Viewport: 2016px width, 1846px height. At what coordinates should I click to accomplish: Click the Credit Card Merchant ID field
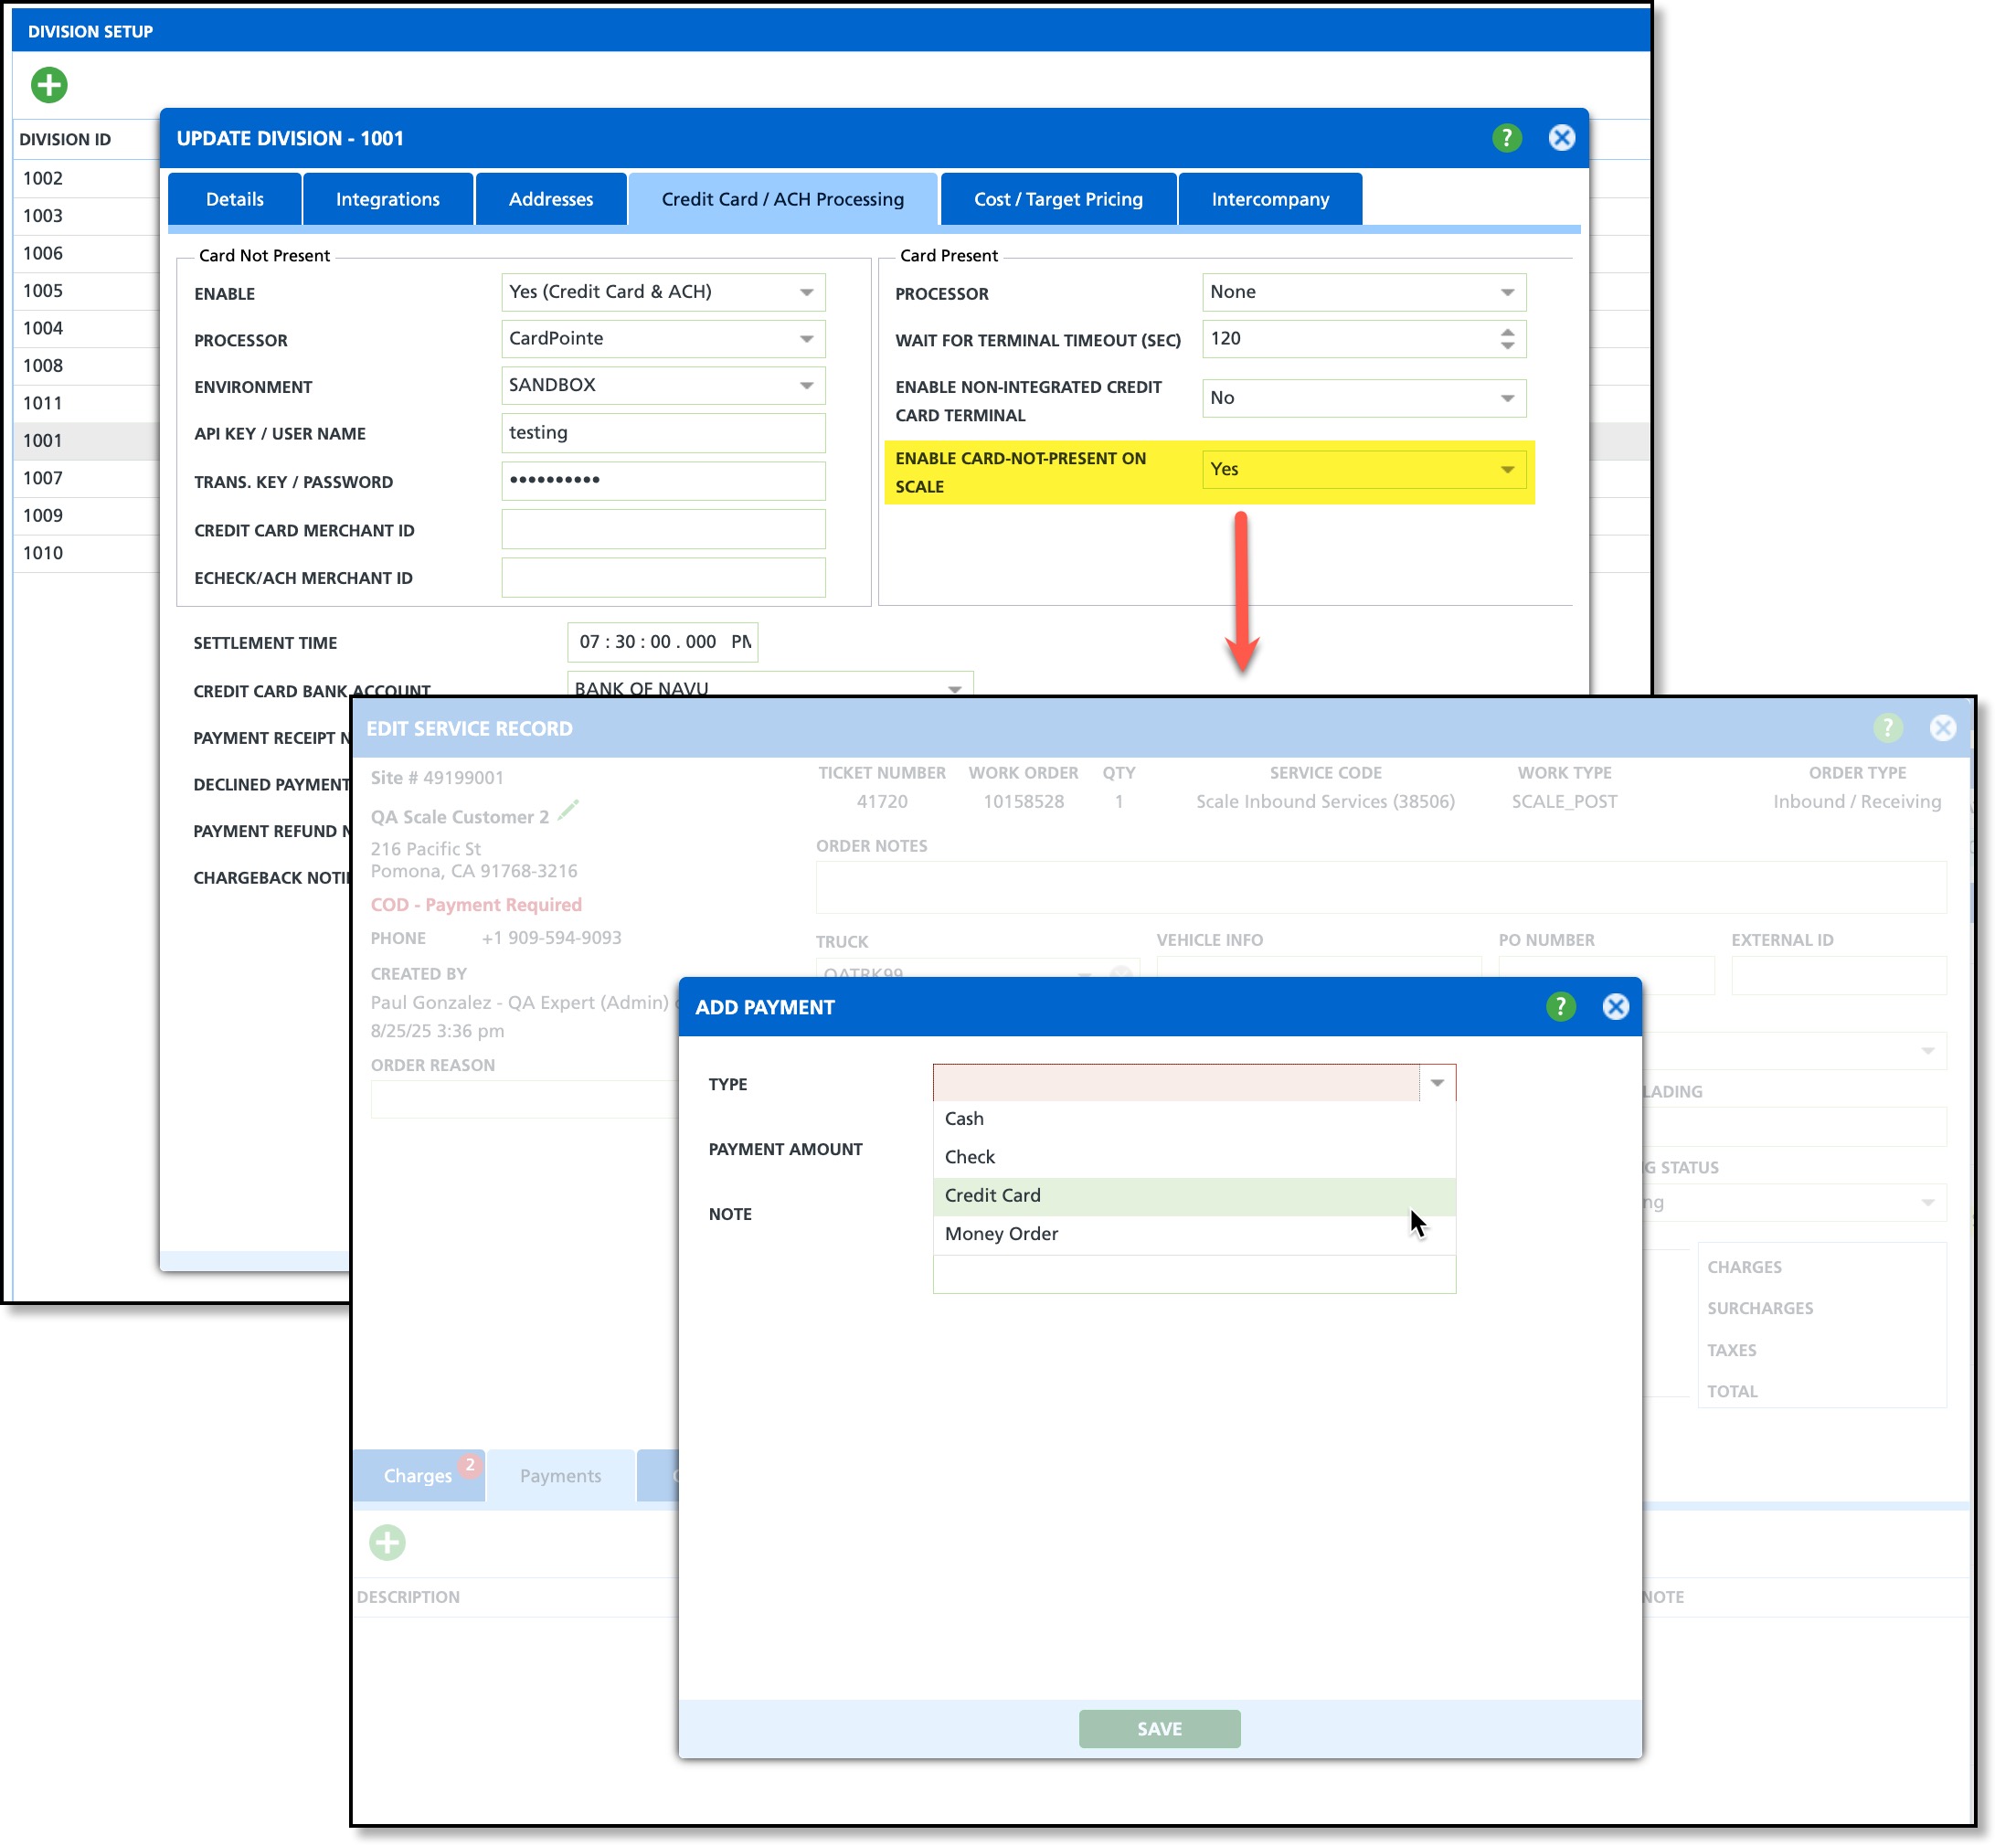tap(663, 530)
